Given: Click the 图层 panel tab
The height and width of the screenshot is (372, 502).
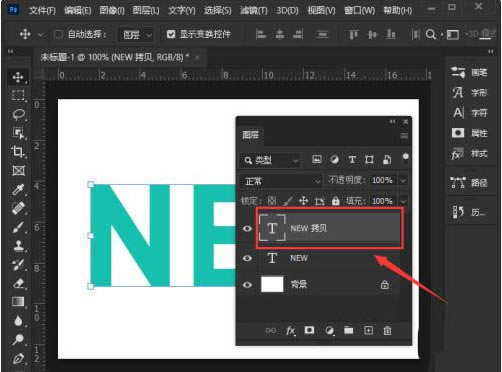Looking at the screenshot, I should point(251,135).
